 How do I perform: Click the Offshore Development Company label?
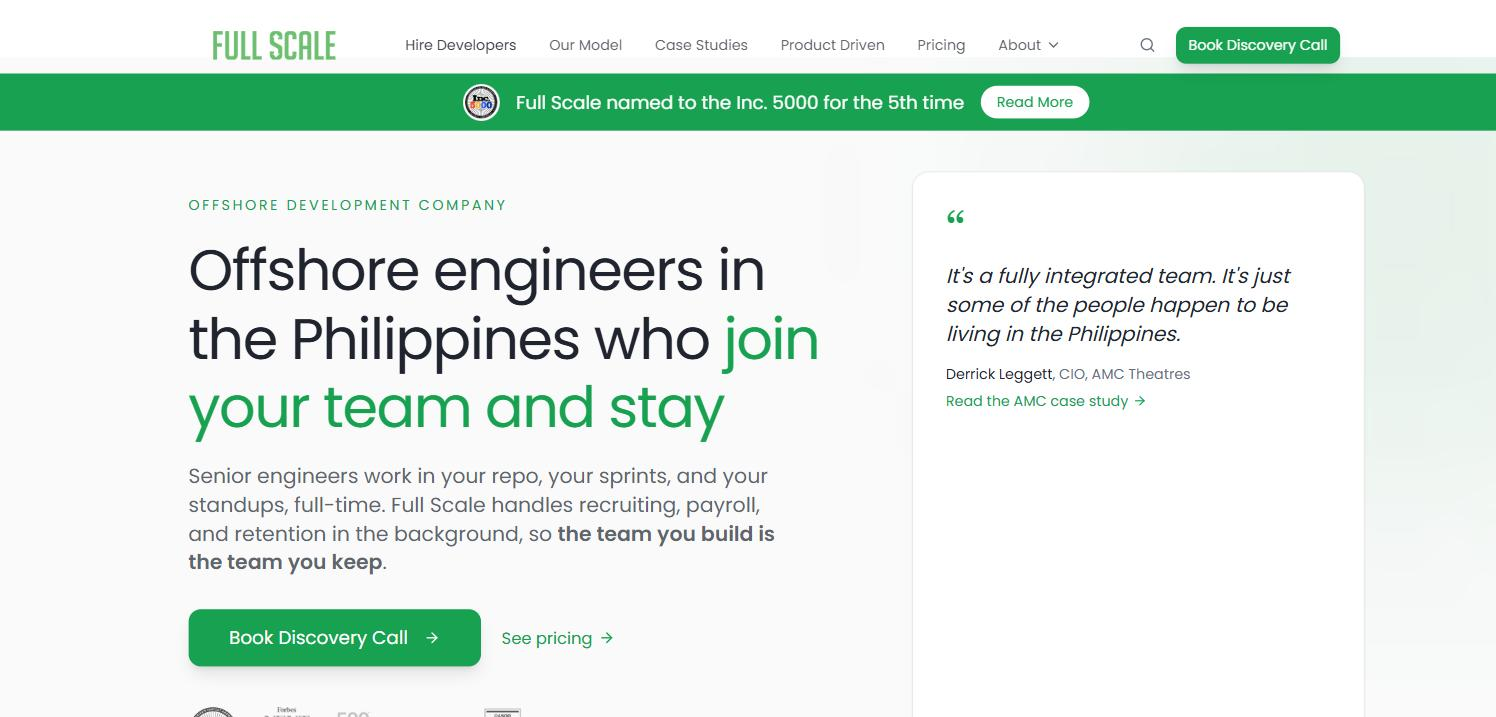pos(348,205)
